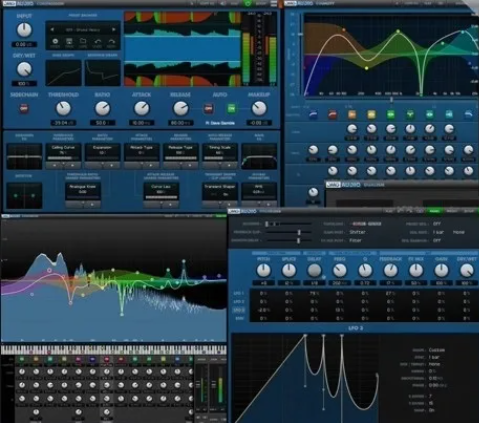Open the compressor hamburger menu
Image resolution: width=479 pixels, height=423 pixels.
pyautogui.click(x=274, y=3)
